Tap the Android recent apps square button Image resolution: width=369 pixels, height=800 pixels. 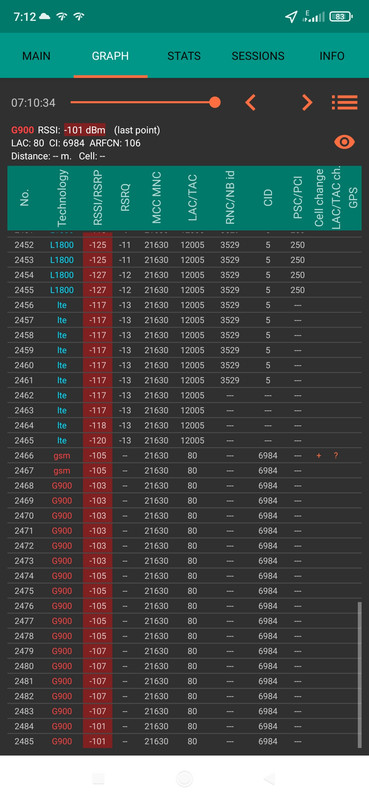point(99,779)
